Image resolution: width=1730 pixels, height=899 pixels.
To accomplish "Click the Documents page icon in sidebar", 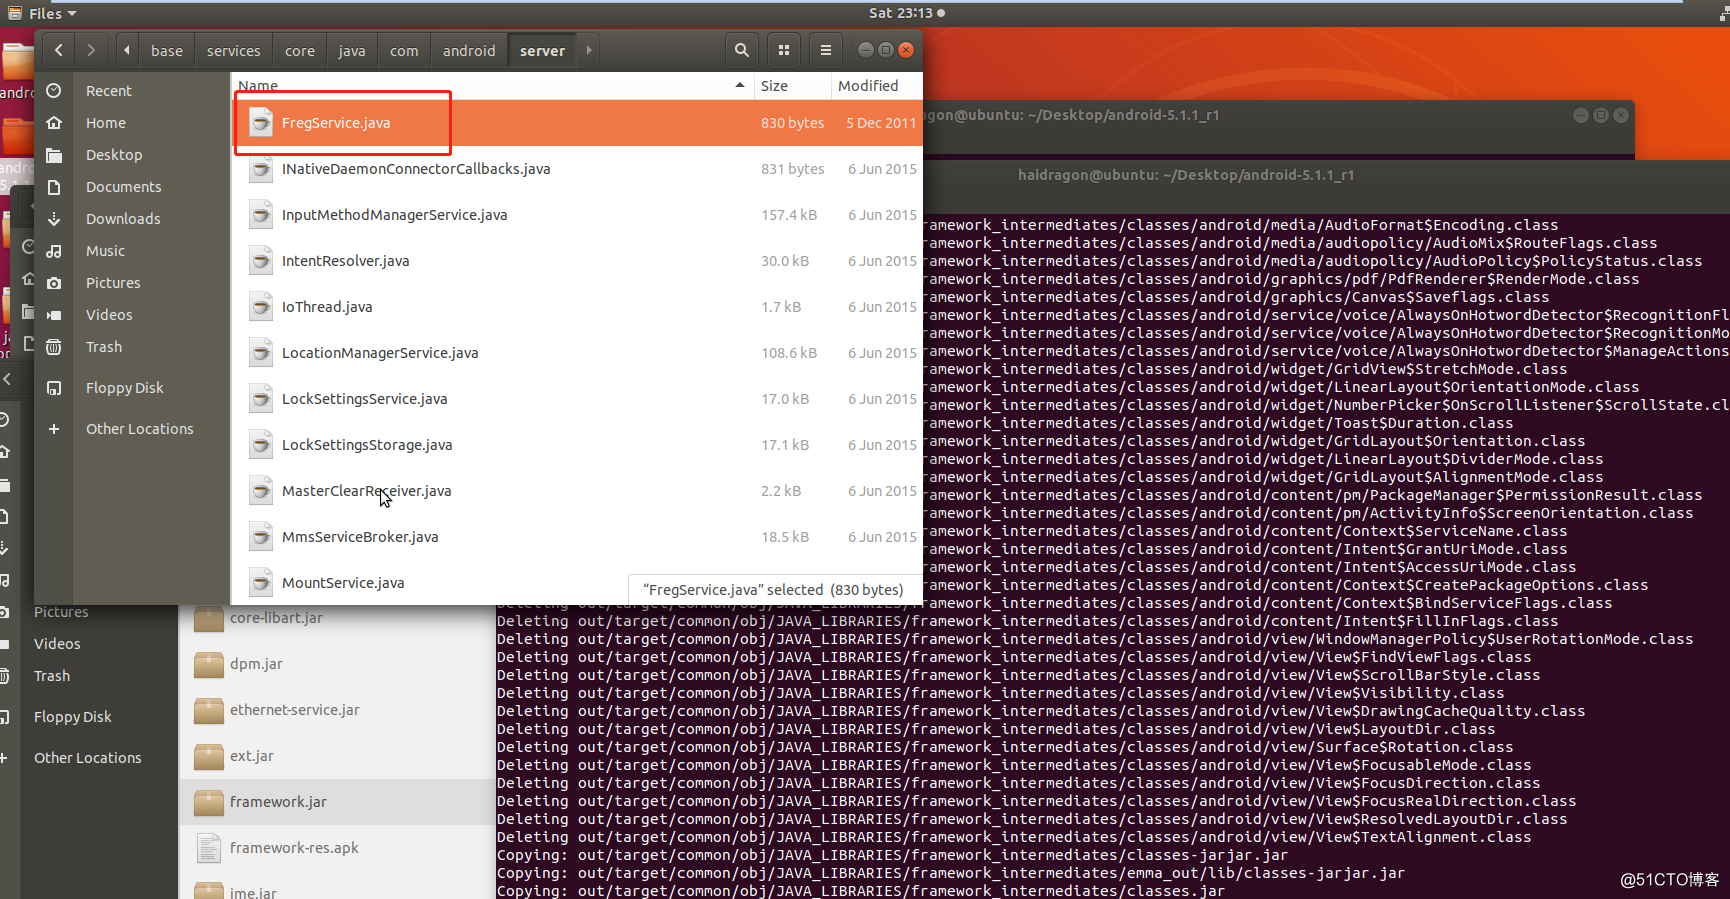I will pos(54,187).
